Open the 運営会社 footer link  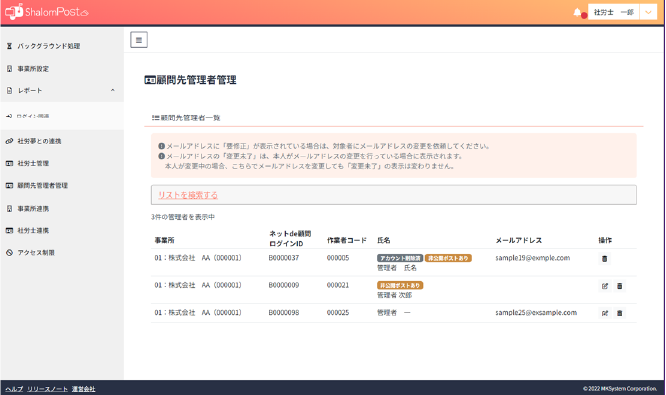click(83, 389)
